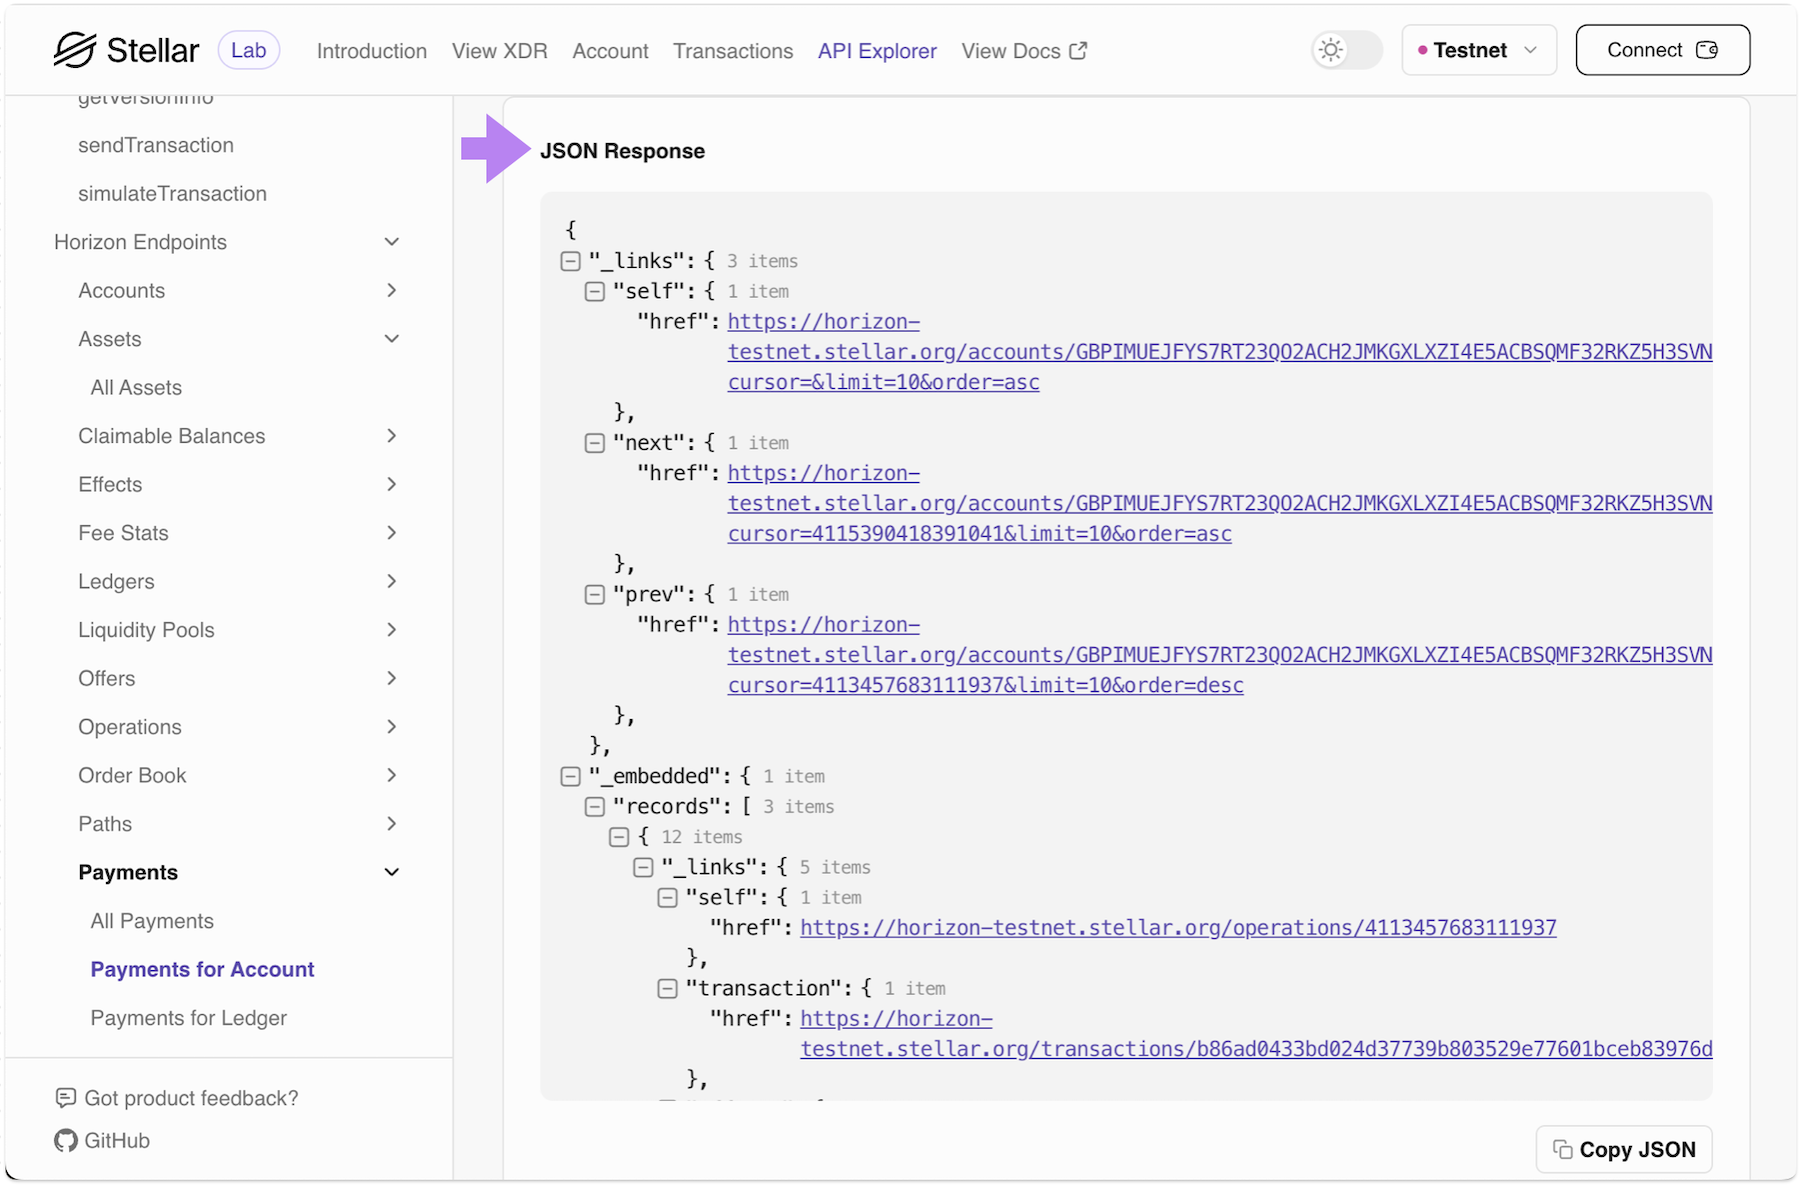Open the self href link ending order=asc
This screenshot has width=1800, height=1186.
(1220, 352)
